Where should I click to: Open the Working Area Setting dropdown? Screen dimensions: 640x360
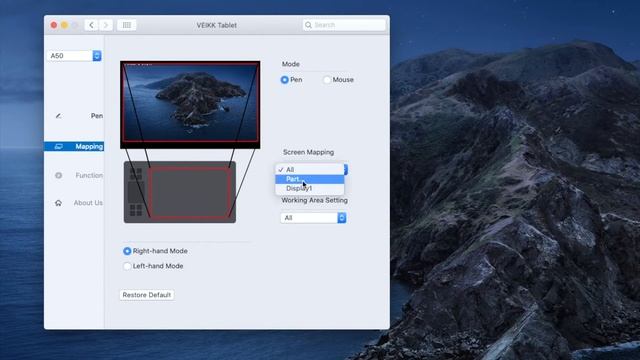pos(313,218)
